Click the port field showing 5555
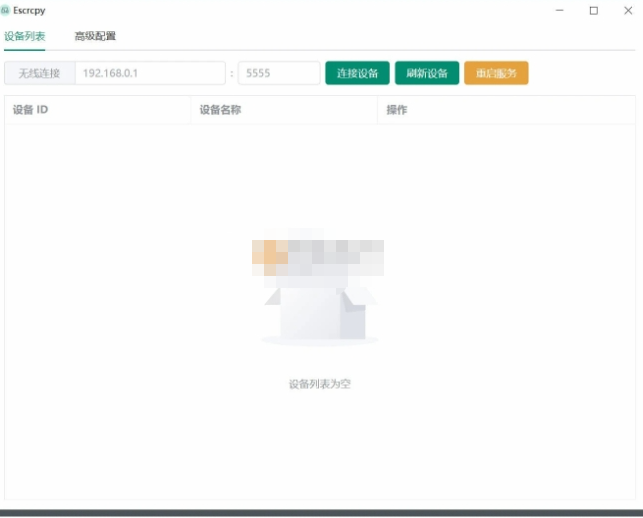643x518 pixels. [x=279, y=73]
